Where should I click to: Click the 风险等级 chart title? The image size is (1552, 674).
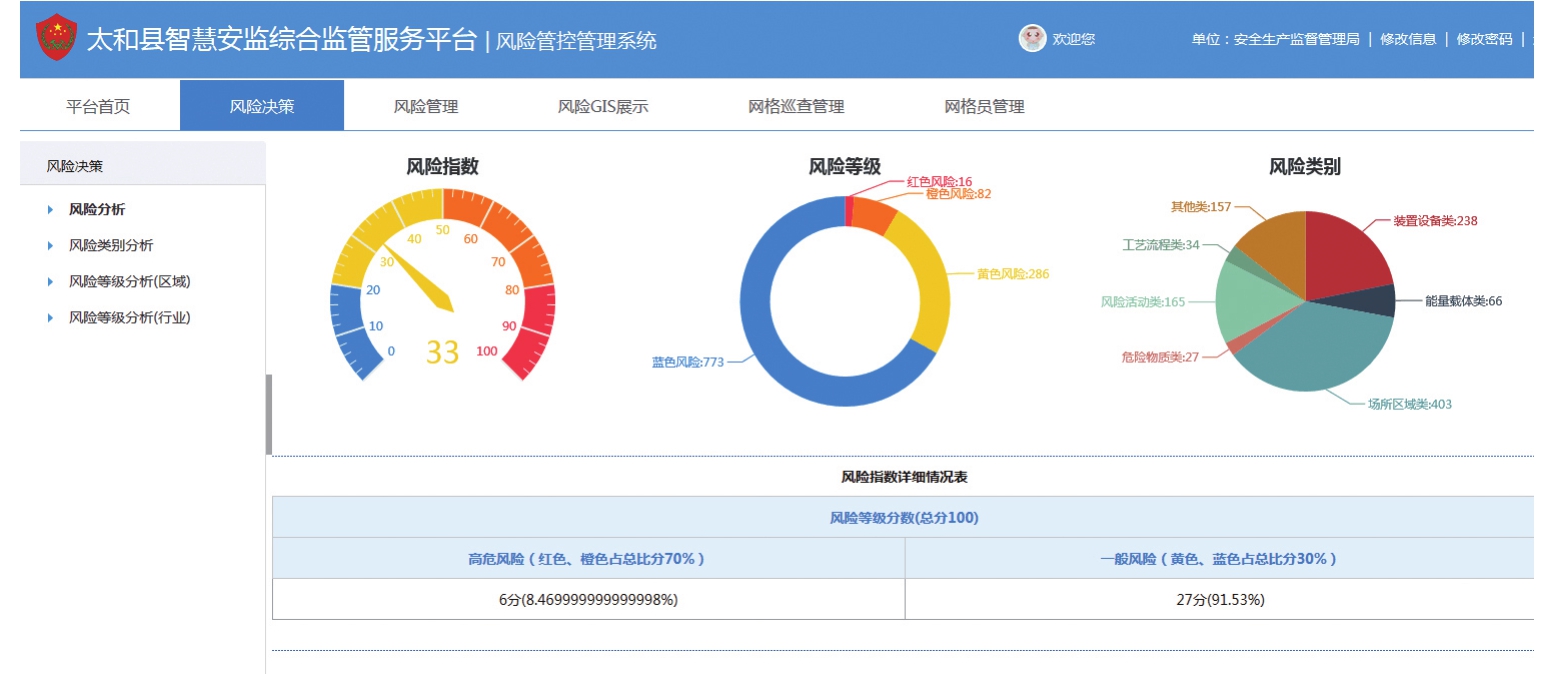[x=844, y=167]
